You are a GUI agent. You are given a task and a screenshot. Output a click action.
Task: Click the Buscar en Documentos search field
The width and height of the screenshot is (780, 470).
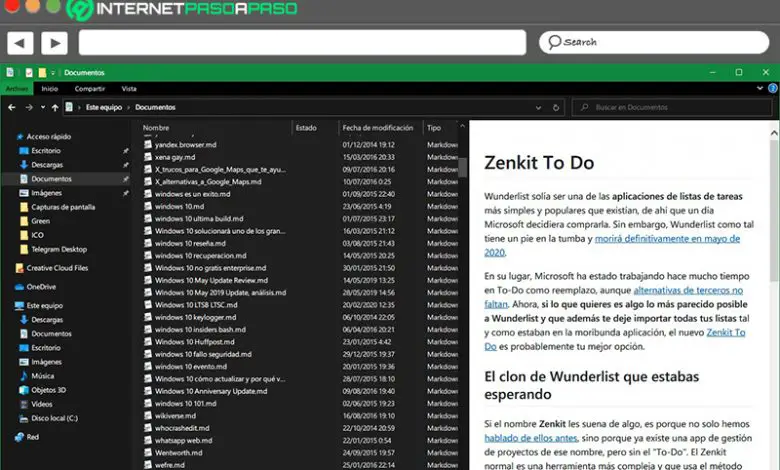click(672, 107)
